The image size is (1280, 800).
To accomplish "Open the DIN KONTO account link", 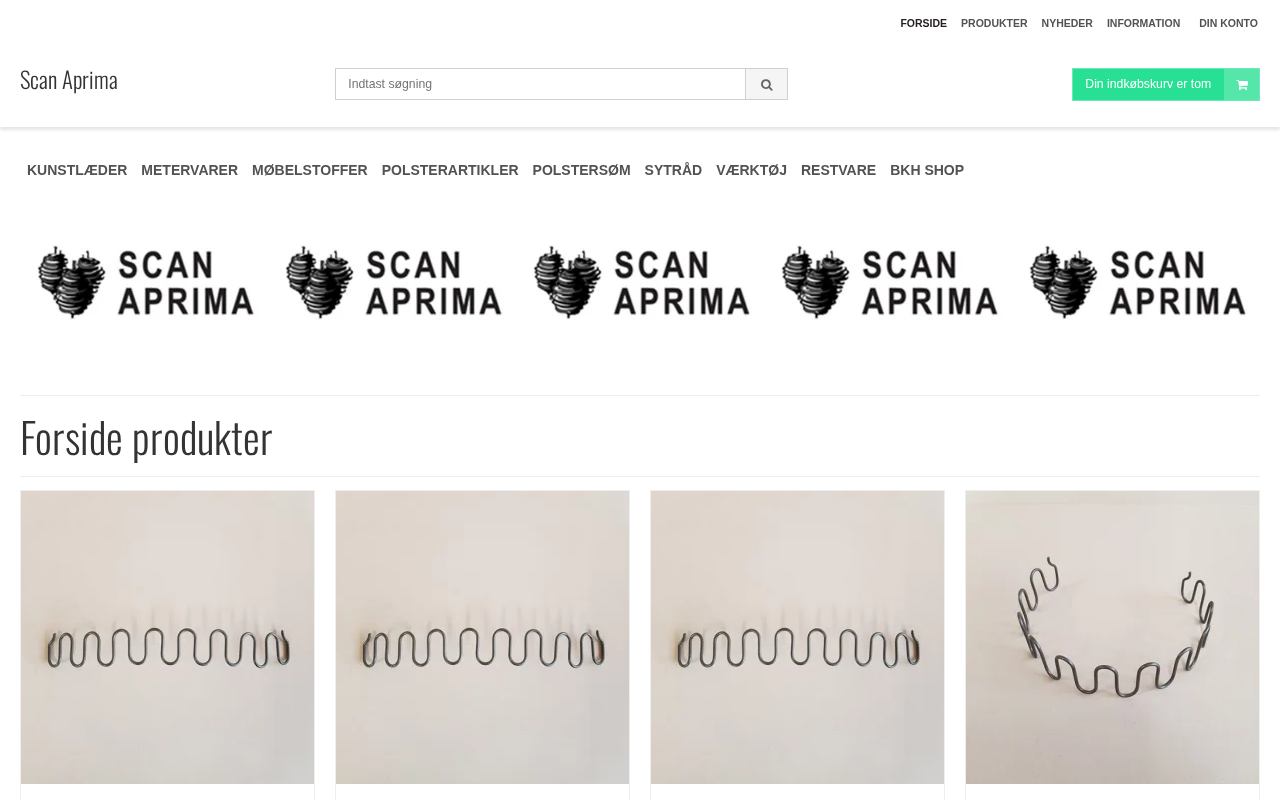I will pyautogui.click(x=1228, y=23).
